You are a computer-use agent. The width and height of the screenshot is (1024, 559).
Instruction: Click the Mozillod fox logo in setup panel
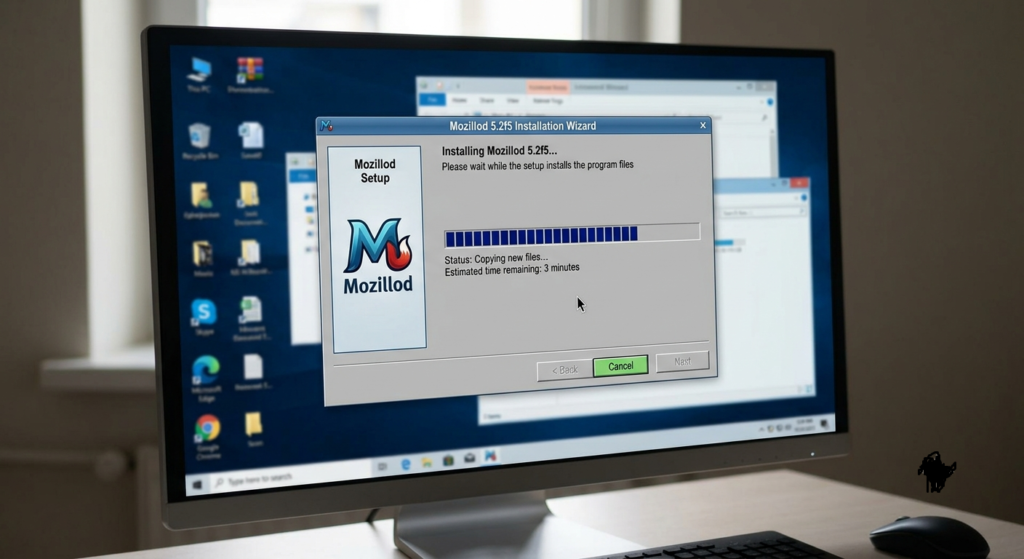[x=378, y=246]
